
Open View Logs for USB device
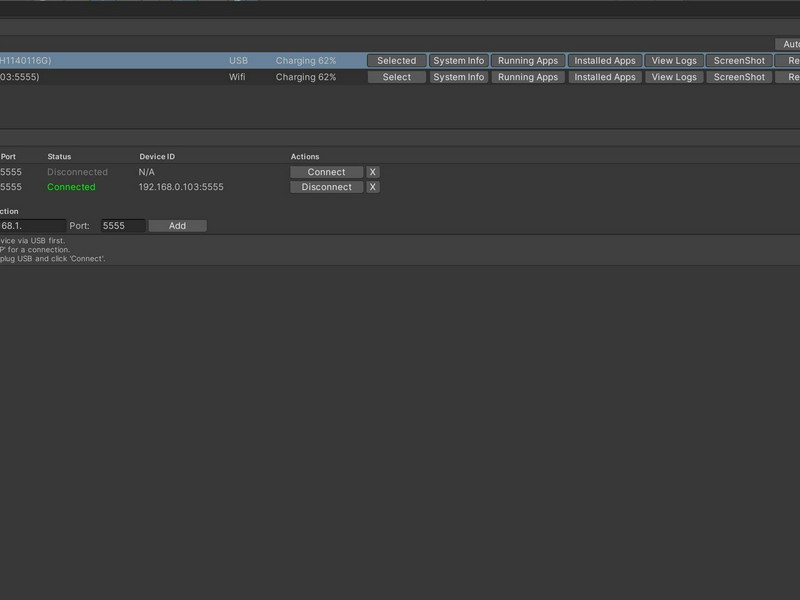point(674,61)
